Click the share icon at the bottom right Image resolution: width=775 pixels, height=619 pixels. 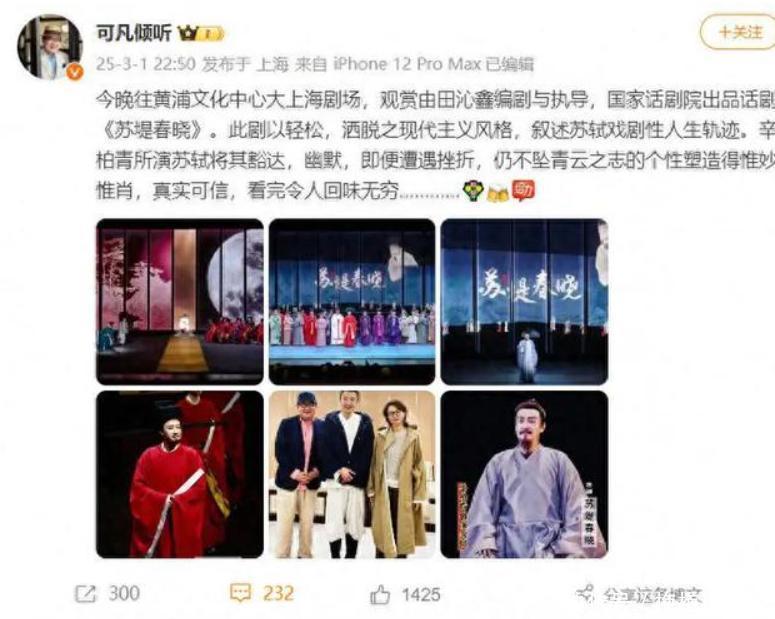585,593
